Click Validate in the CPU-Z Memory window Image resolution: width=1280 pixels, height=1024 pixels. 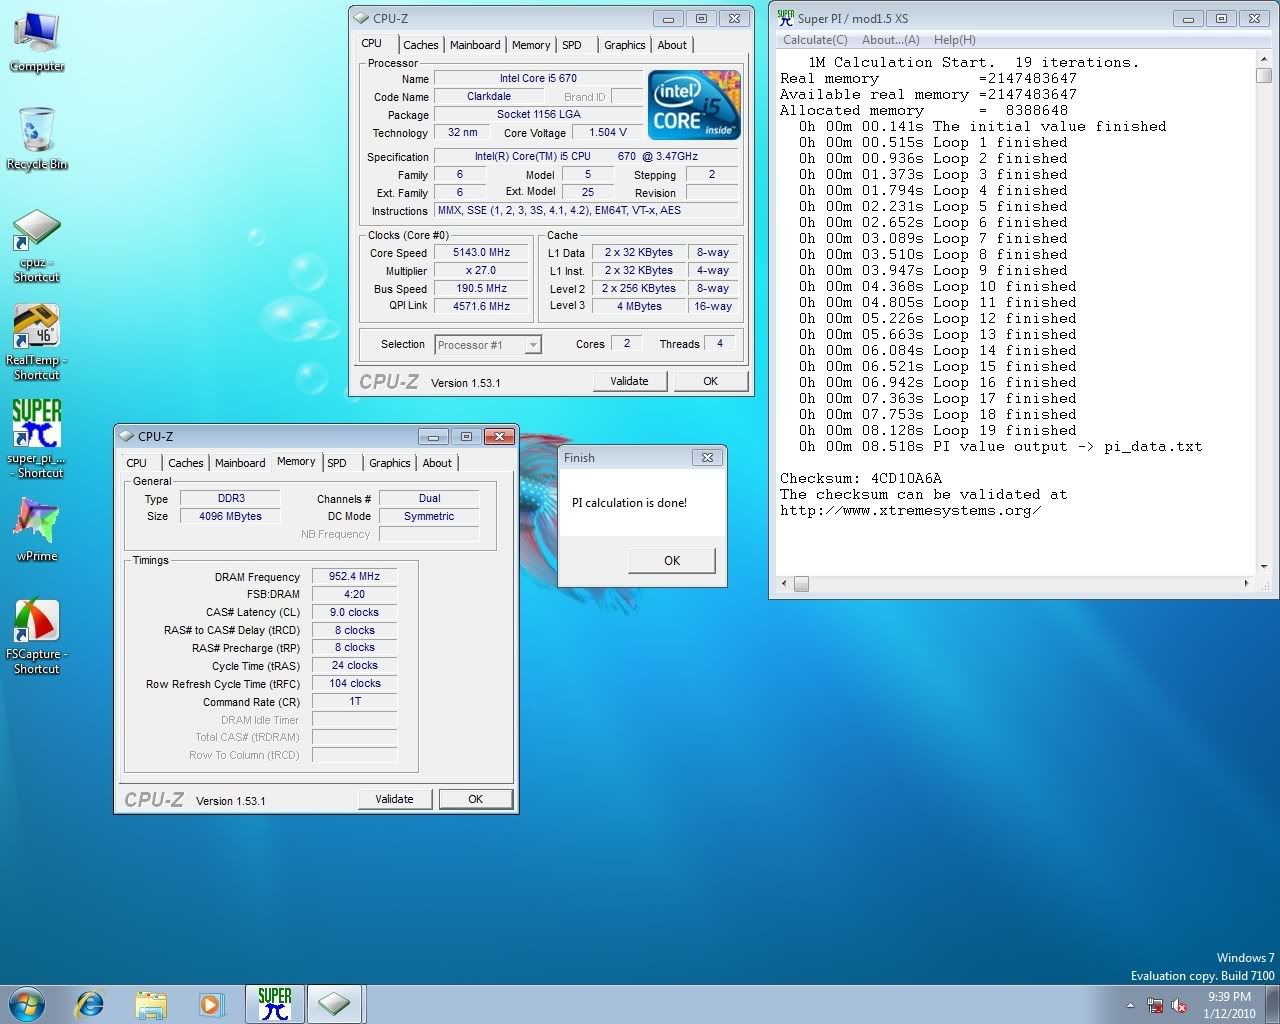[394, 799]
